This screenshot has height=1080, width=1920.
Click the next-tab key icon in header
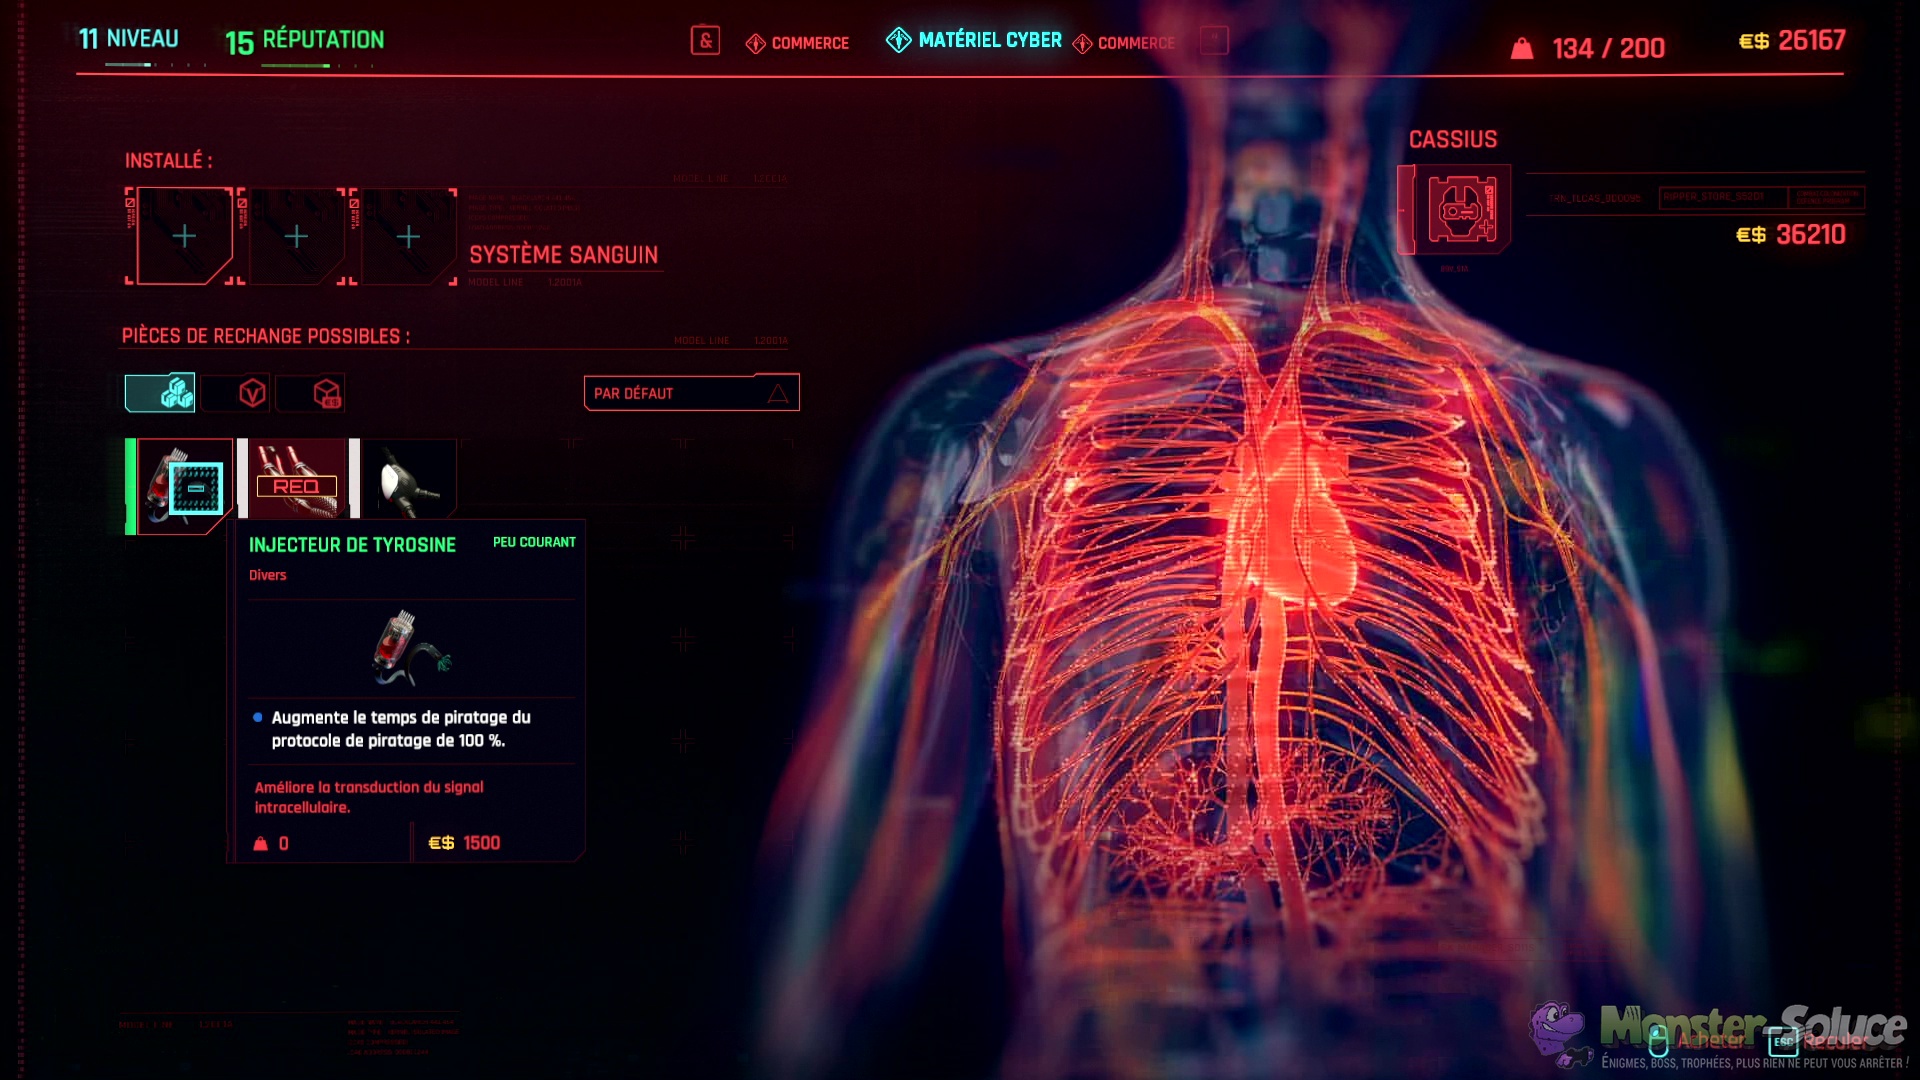(1214, 40)
